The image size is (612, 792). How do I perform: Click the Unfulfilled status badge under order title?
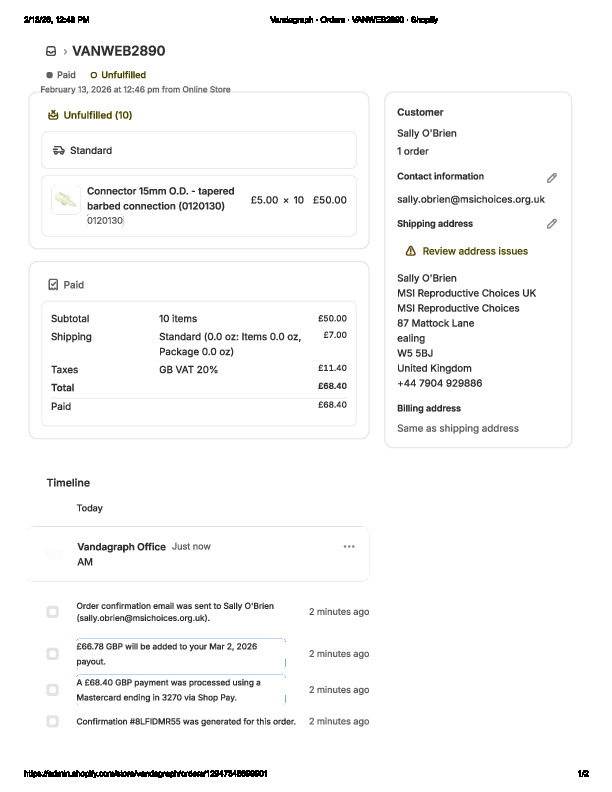pyautogui.click(x=118, y=75)
